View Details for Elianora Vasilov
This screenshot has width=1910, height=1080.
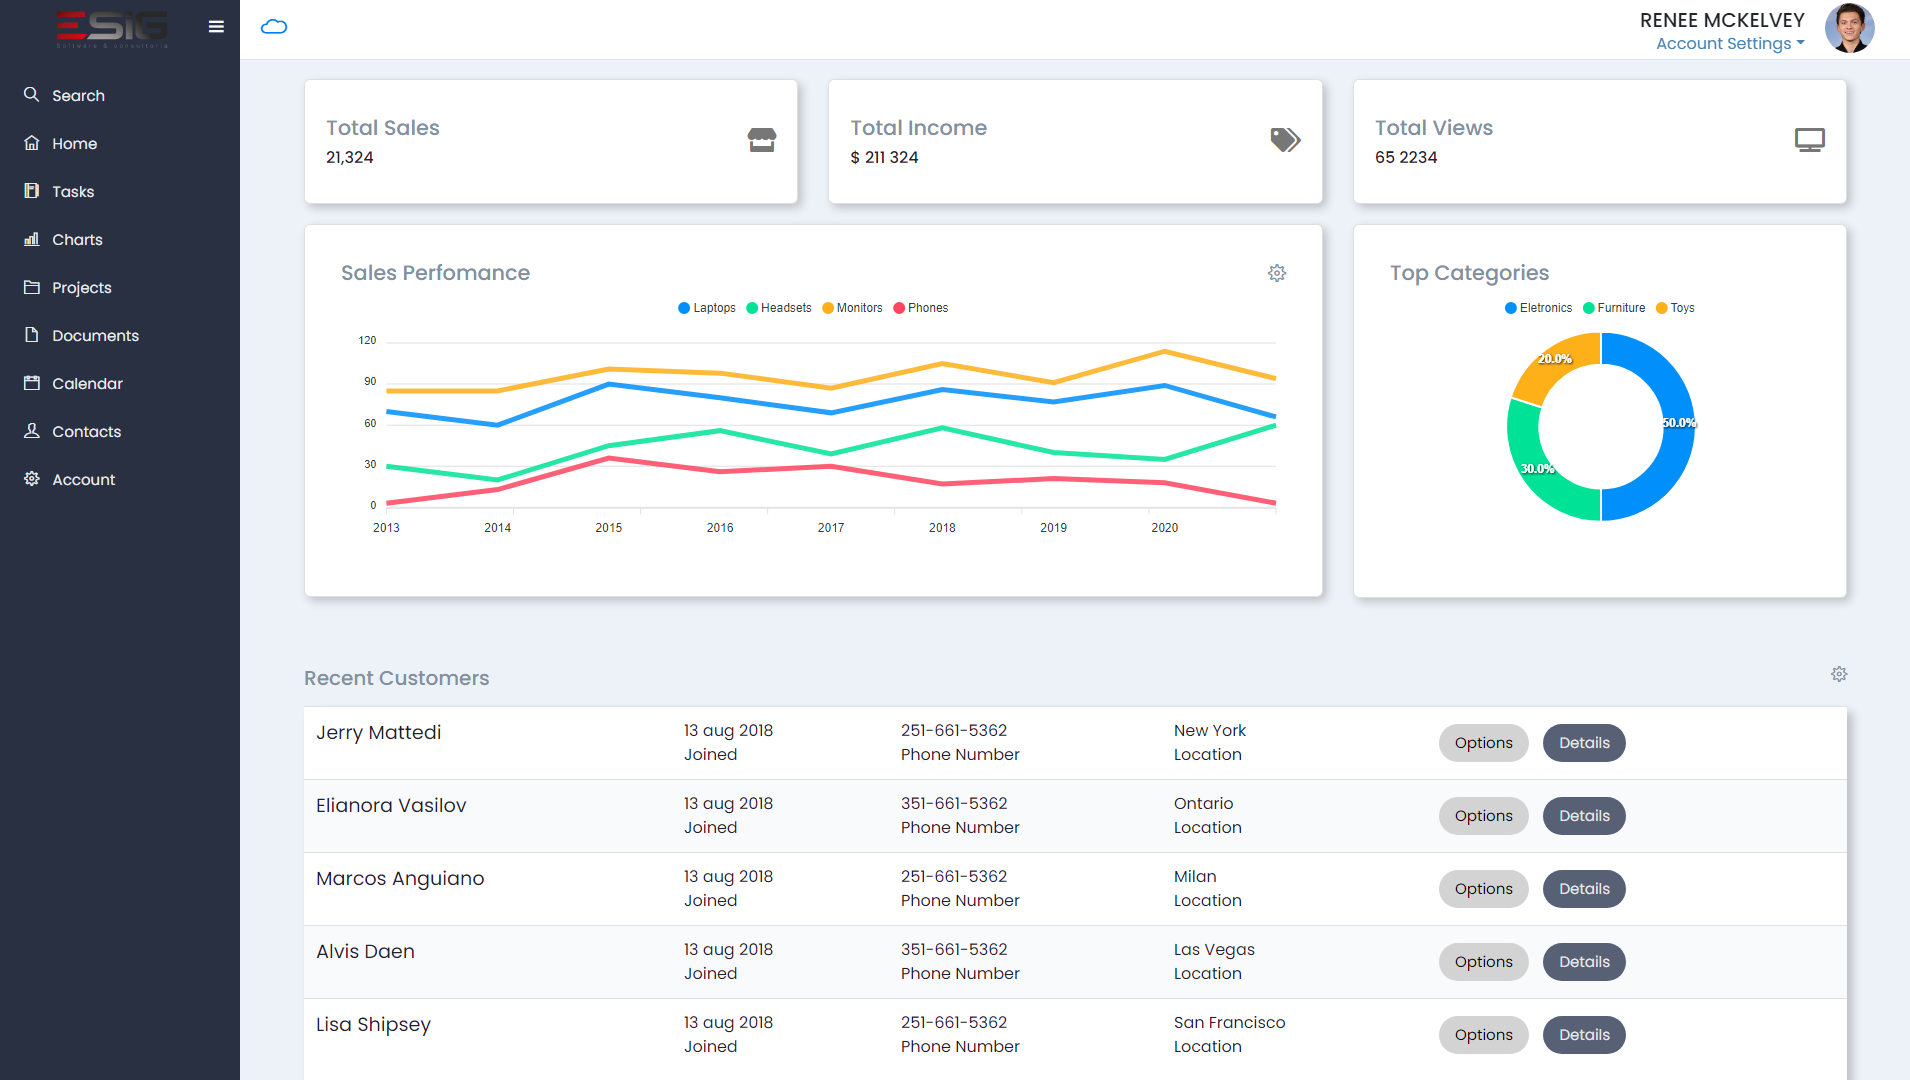point(1584,816)
